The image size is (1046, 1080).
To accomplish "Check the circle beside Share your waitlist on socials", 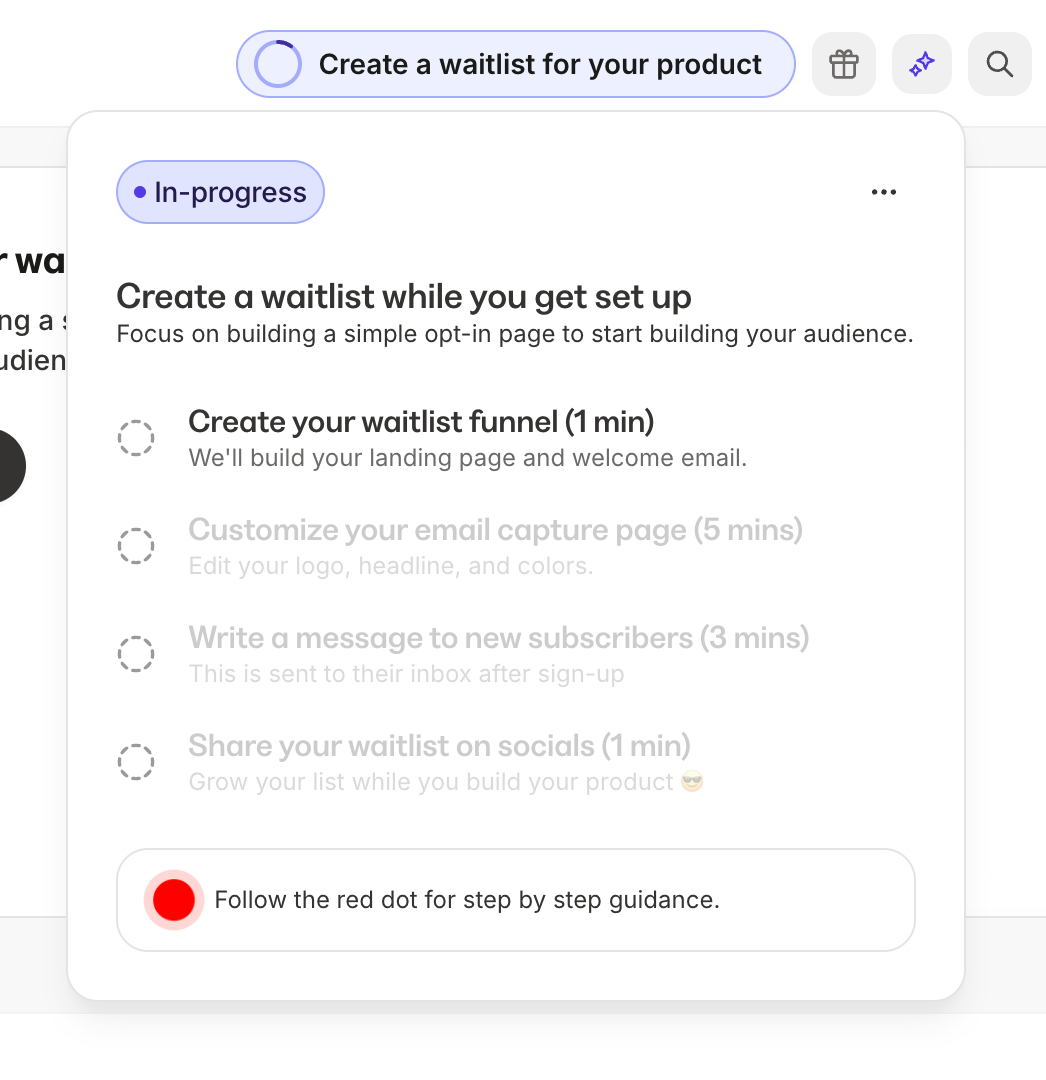I will [x=136, y=761].
